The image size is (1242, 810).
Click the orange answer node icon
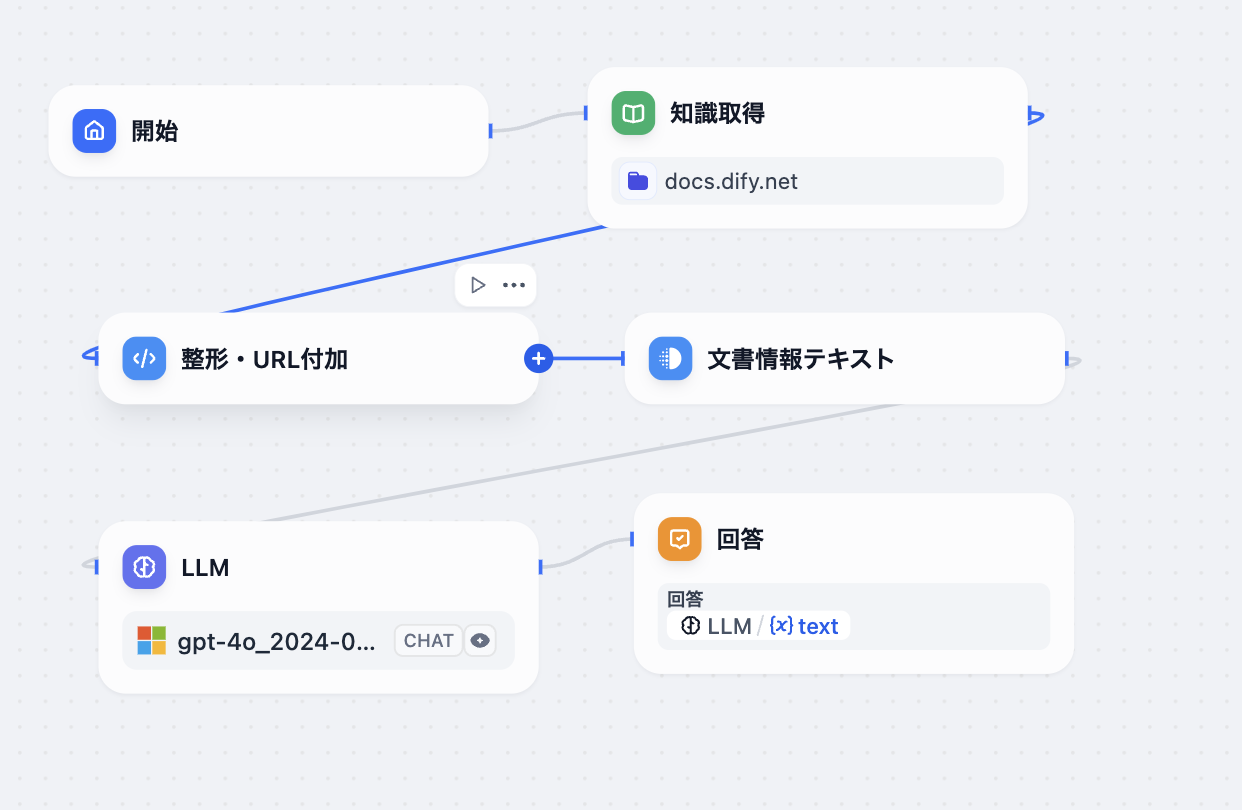679,539
